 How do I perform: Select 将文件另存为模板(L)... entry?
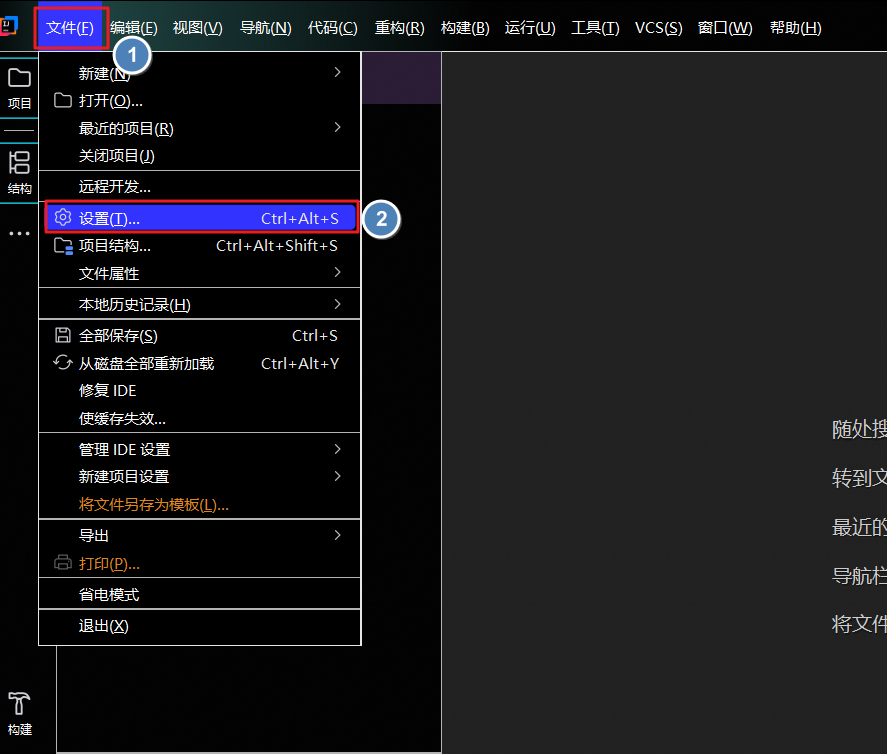199,505
